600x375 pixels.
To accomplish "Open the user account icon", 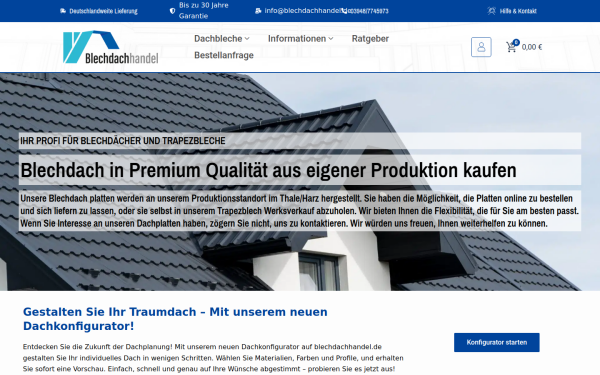I will tap(481, 47).
